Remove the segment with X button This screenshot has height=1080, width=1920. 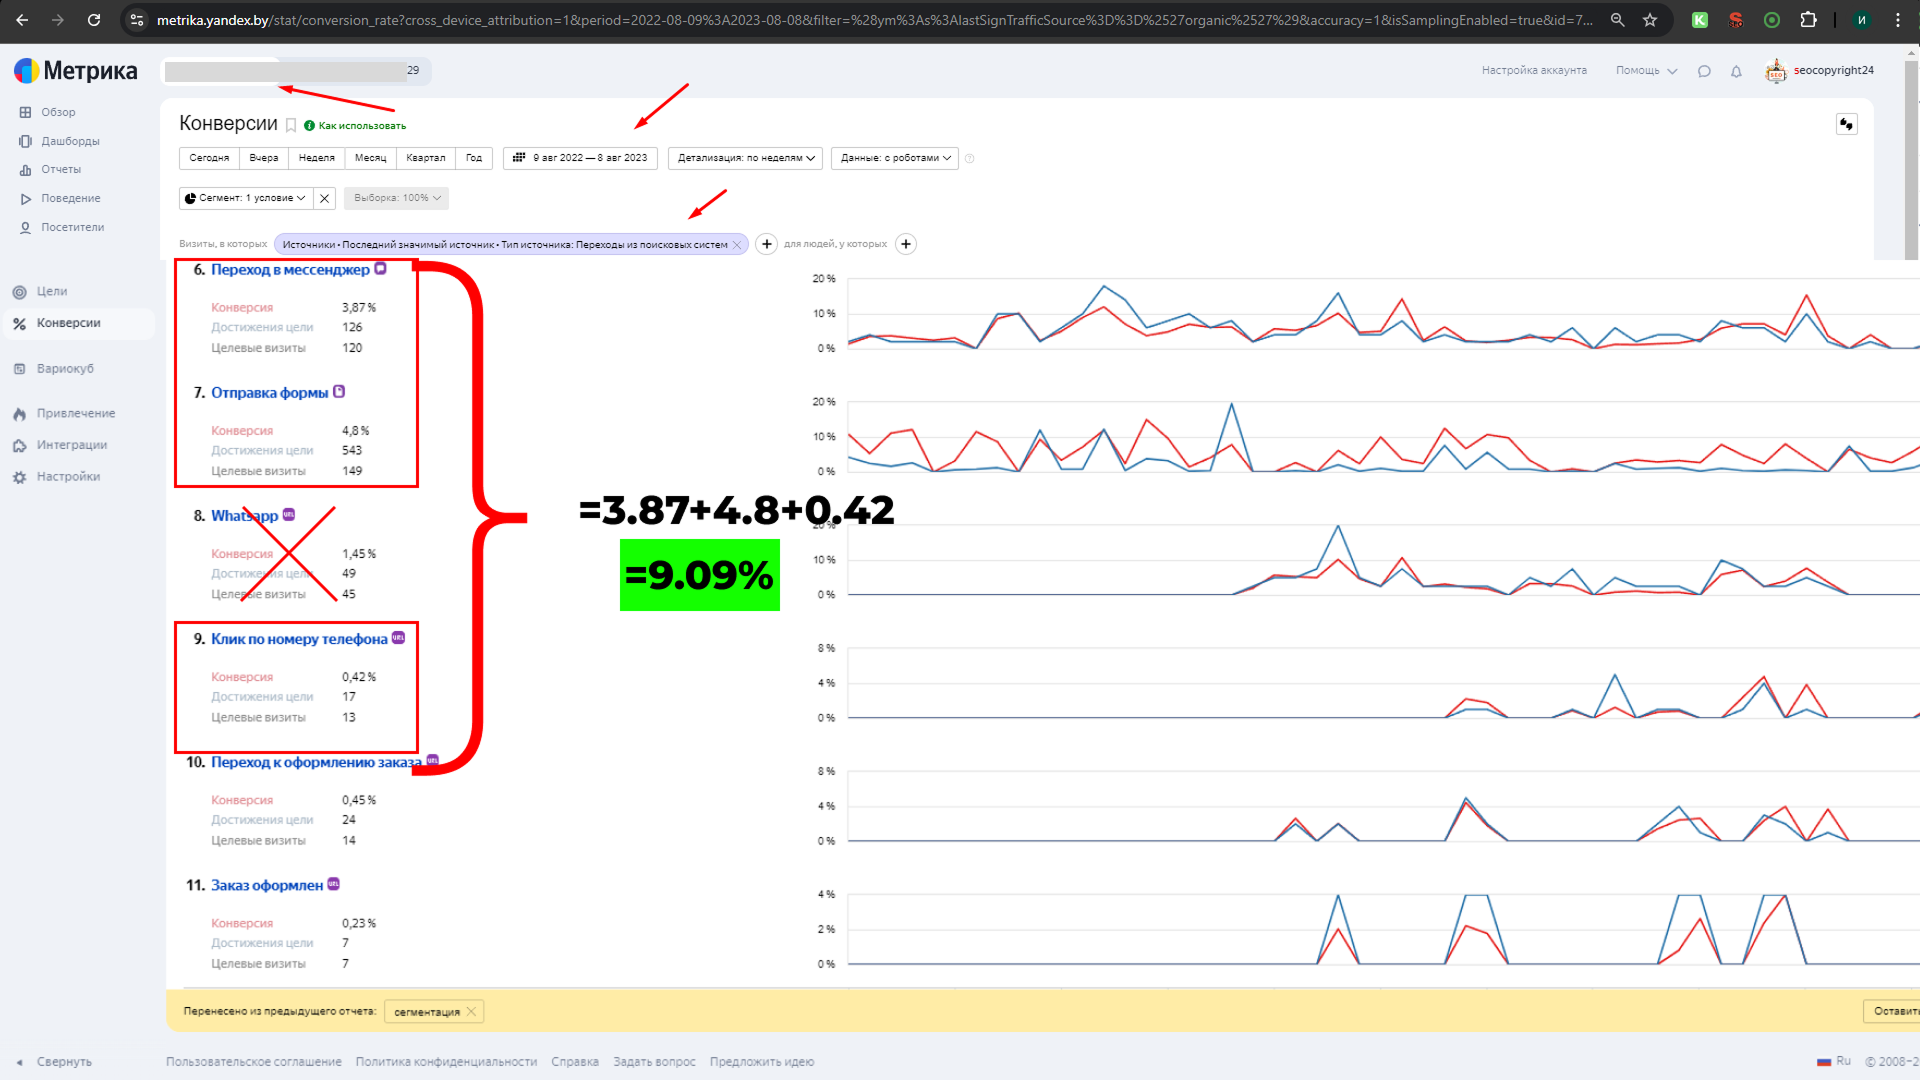click(324, 198)
